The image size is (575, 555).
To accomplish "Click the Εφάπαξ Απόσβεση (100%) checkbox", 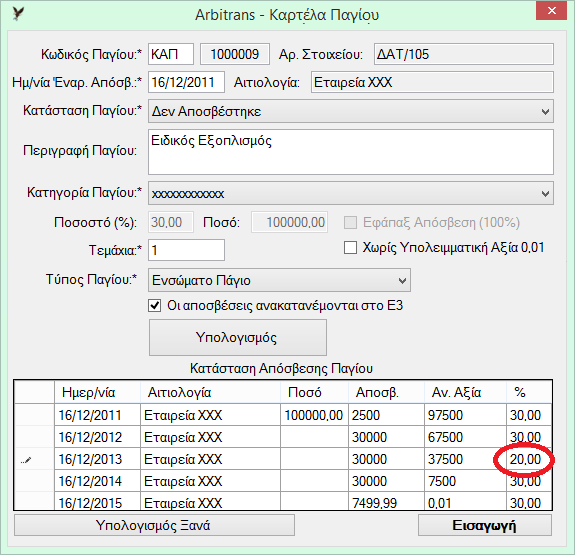I will pyautogui.click(x=350, y=222).
